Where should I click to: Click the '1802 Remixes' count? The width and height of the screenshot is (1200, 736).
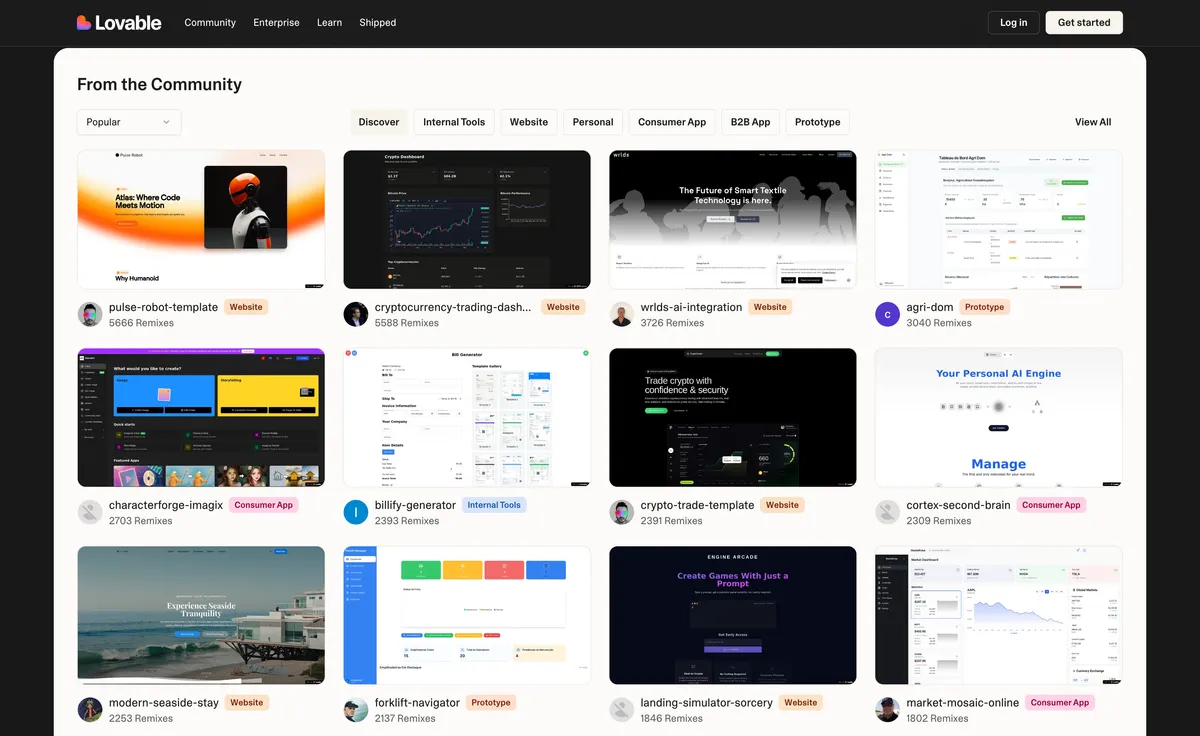pos(938,719)
